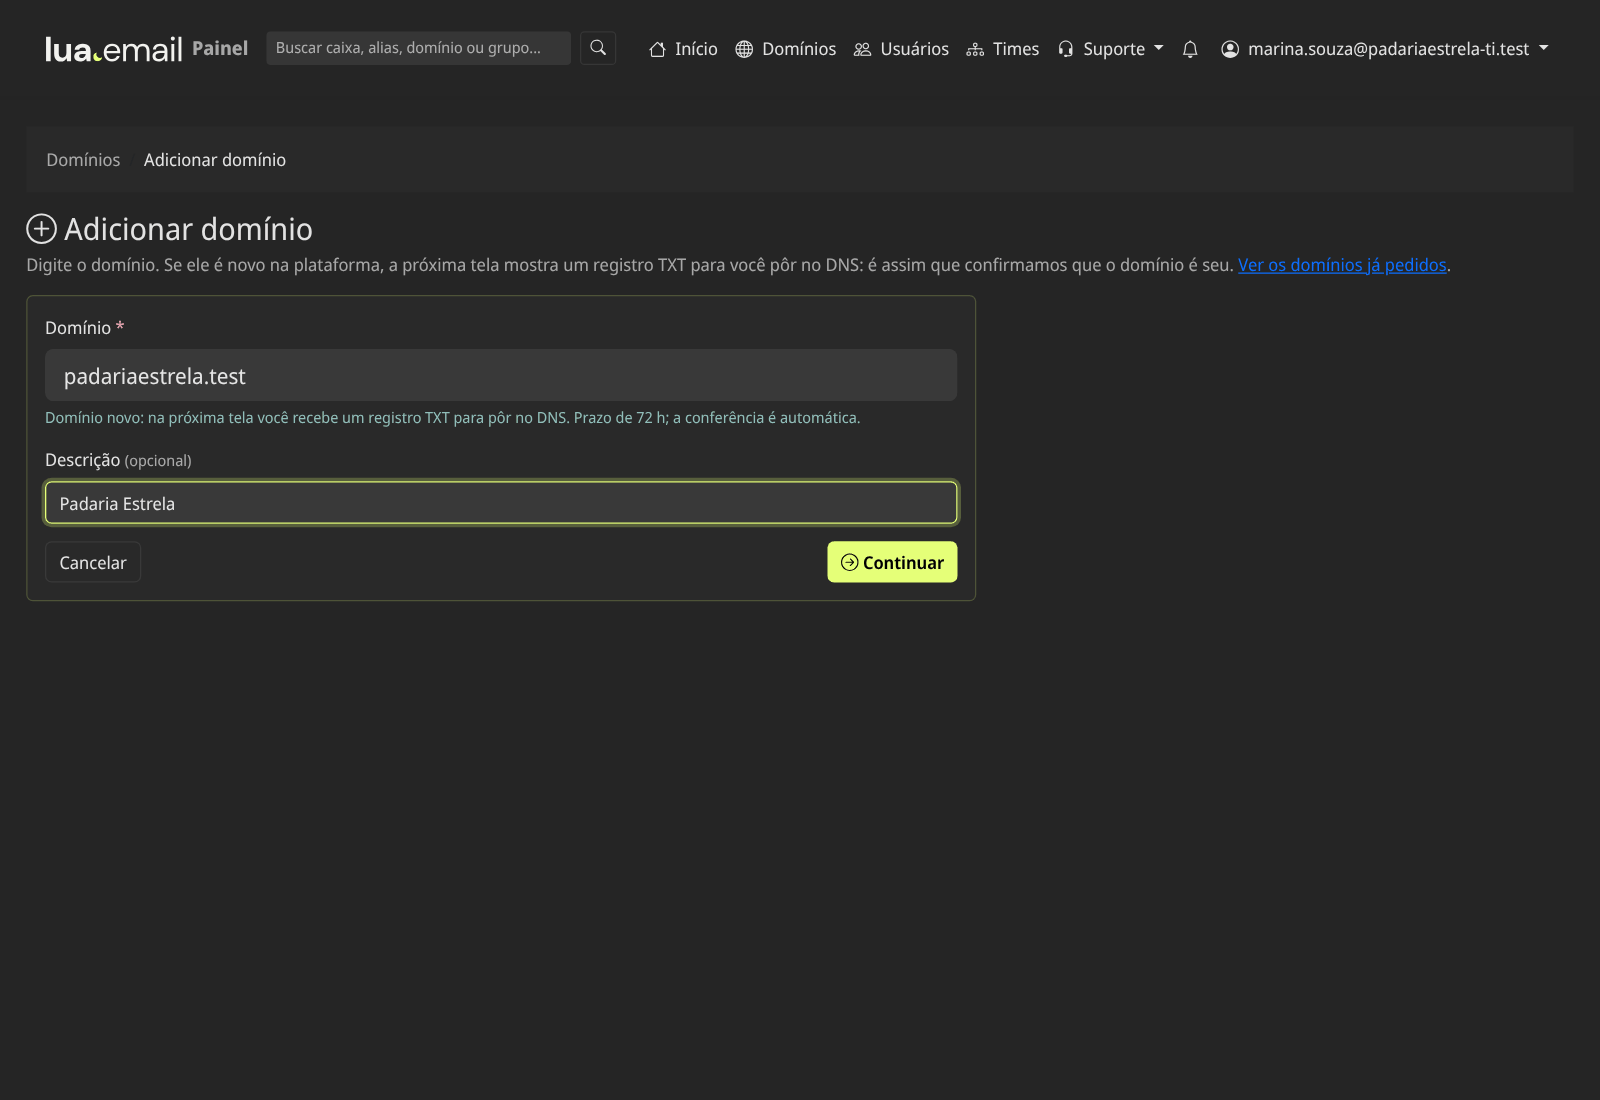Click the search magnifier button
This screenshot has width=1600, height=1100.
click(598, 48)
